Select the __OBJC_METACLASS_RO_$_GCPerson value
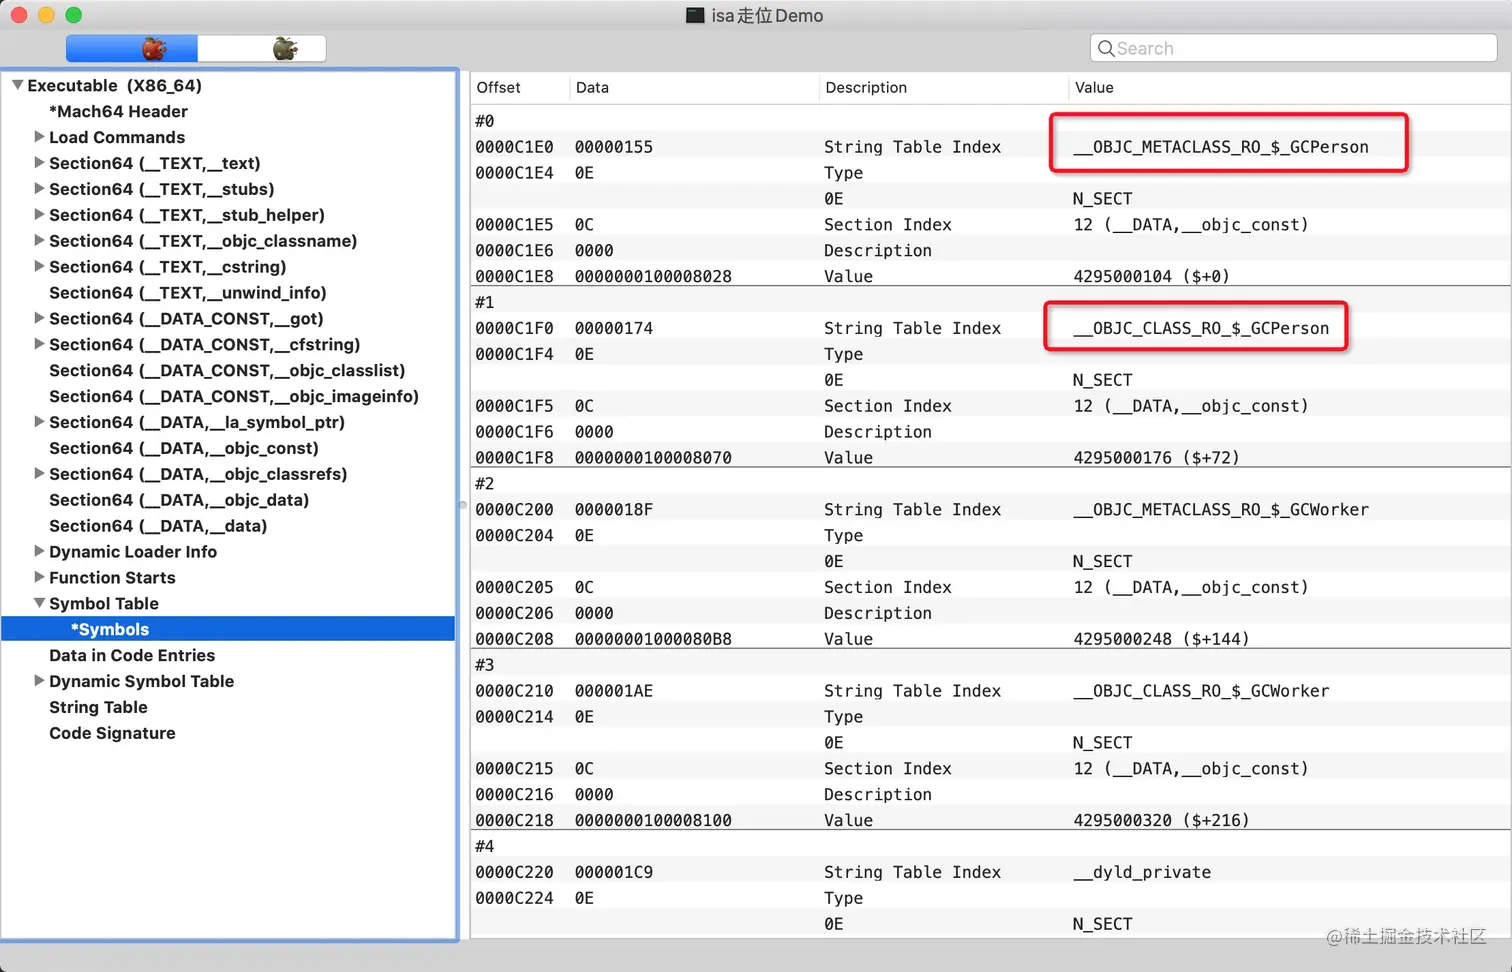Screen dimensions: 1512x972 [1221, 147]
